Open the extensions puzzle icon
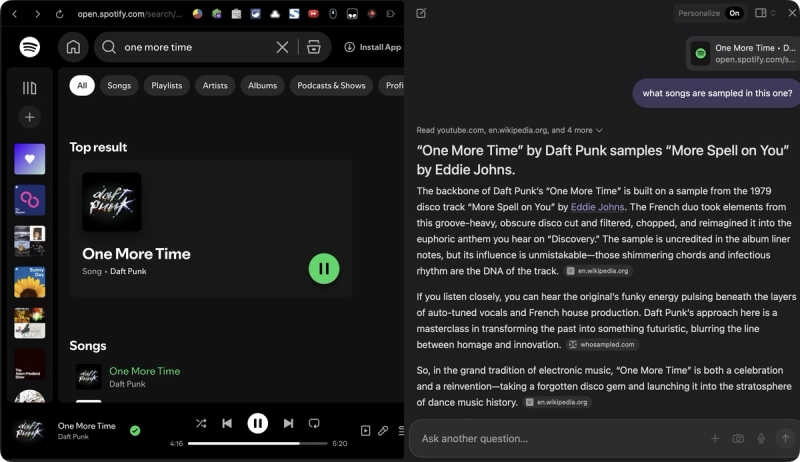 click(x=391, y=14)
